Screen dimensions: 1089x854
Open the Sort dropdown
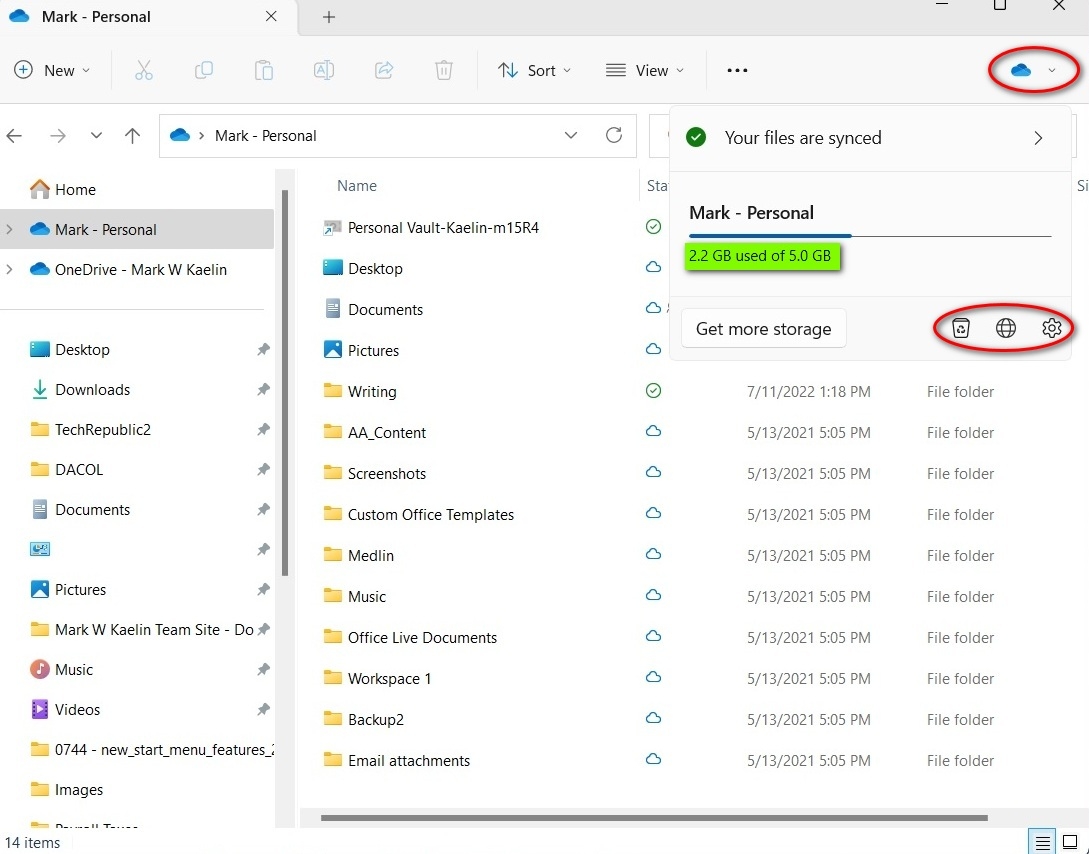535,70
